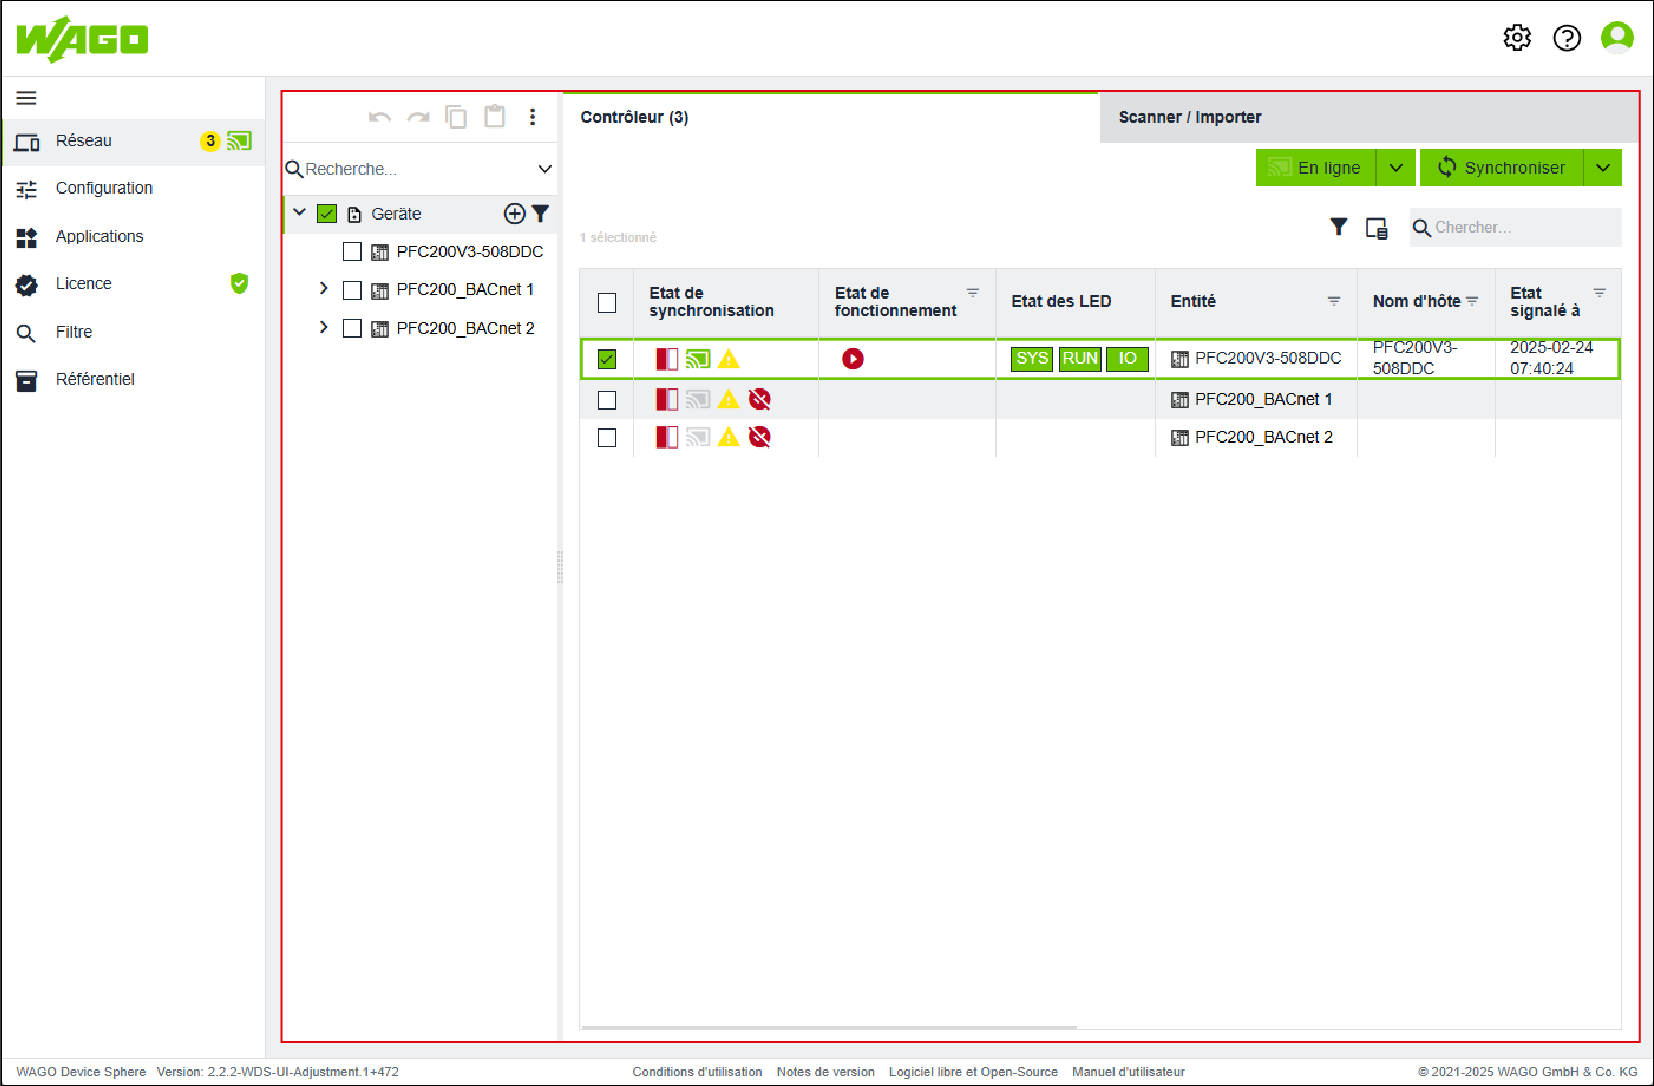1654x1086 pixels.
Task: Open Etat de fonctionnement column filter
Action: (972, 293)
